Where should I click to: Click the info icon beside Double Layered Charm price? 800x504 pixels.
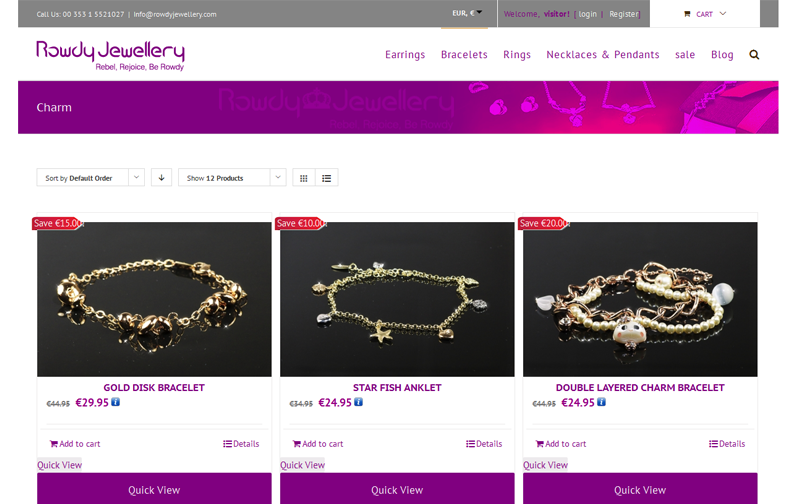pyautogui.click(x=602, y=402)
